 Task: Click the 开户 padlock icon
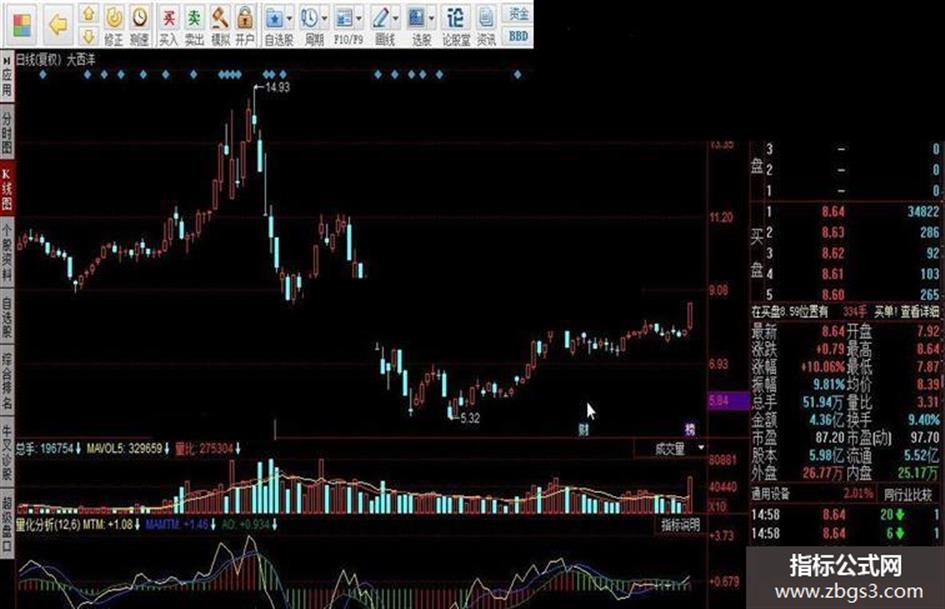click(245, 18)
